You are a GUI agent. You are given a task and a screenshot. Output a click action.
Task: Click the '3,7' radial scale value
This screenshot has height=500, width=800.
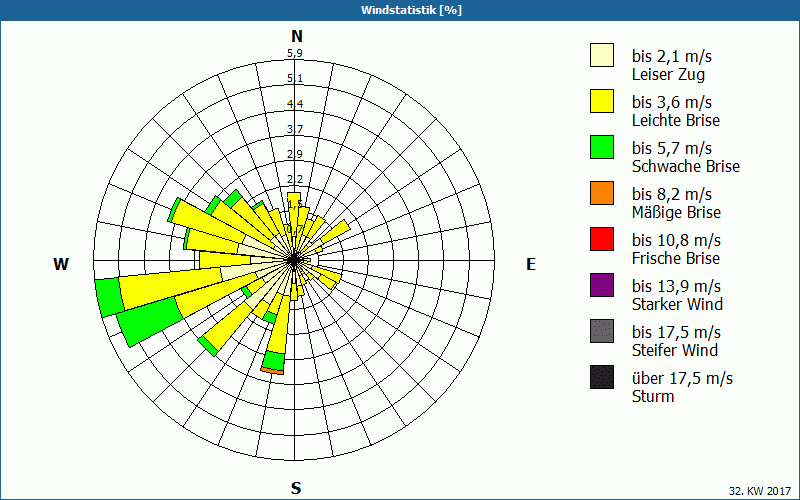click(295, 129)
